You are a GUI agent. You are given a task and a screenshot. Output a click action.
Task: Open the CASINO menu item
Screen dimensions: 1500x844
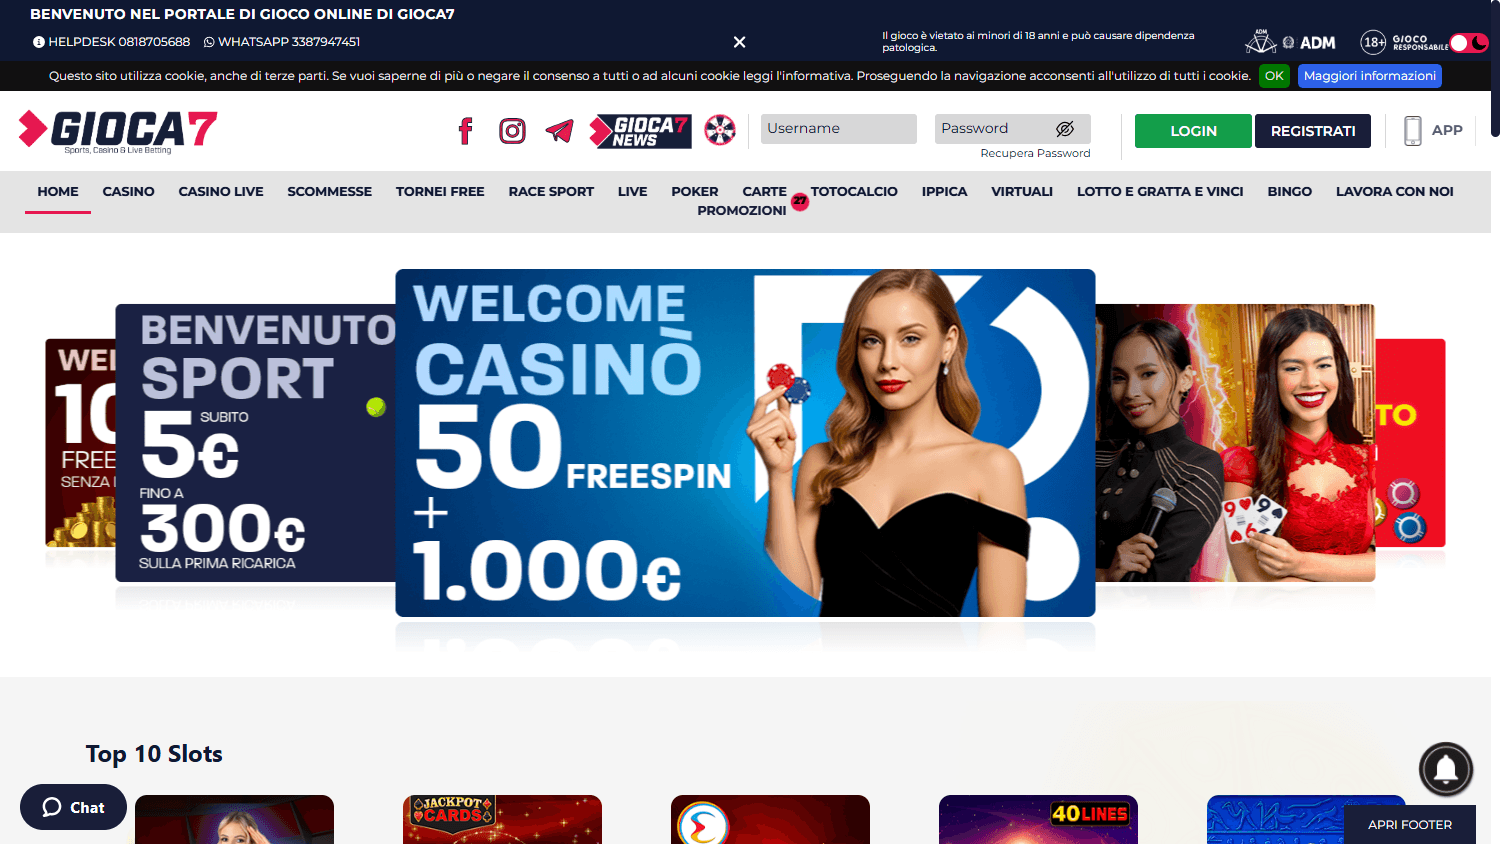[x=129, y=191]
